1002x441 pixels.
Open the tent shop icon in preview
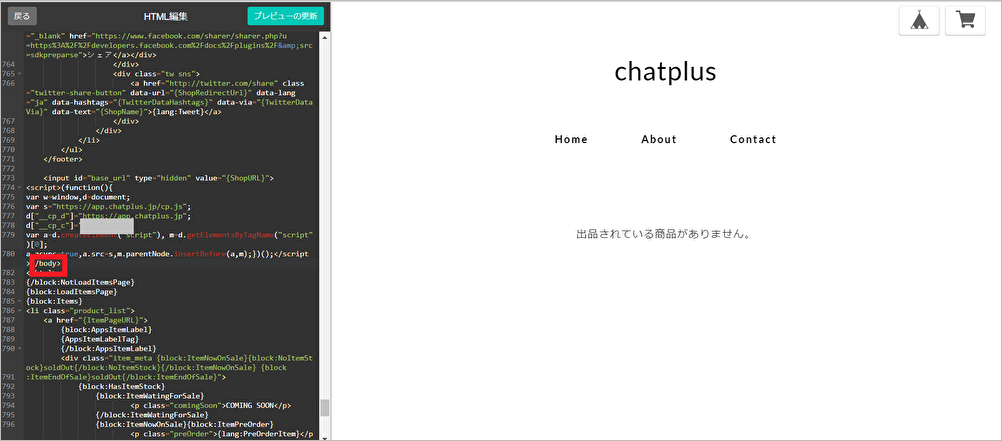(918, 21)
